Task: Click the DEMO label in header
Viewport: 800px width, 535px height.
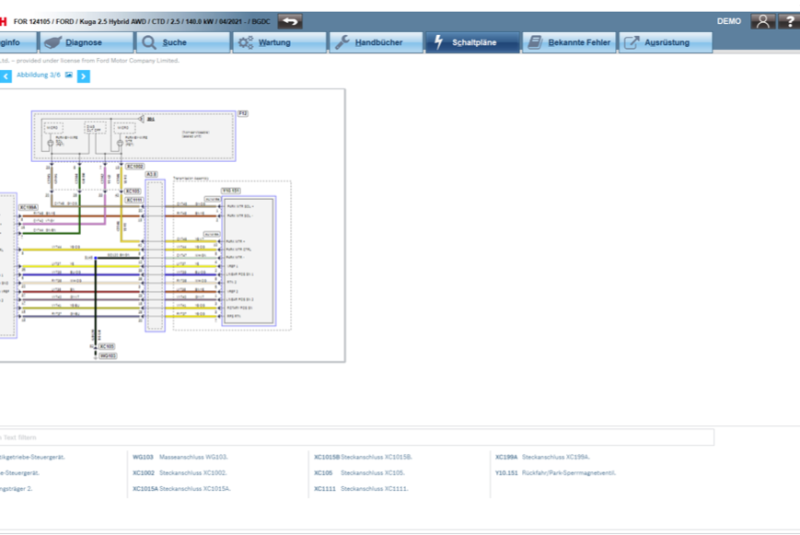Action: [729, 21]
